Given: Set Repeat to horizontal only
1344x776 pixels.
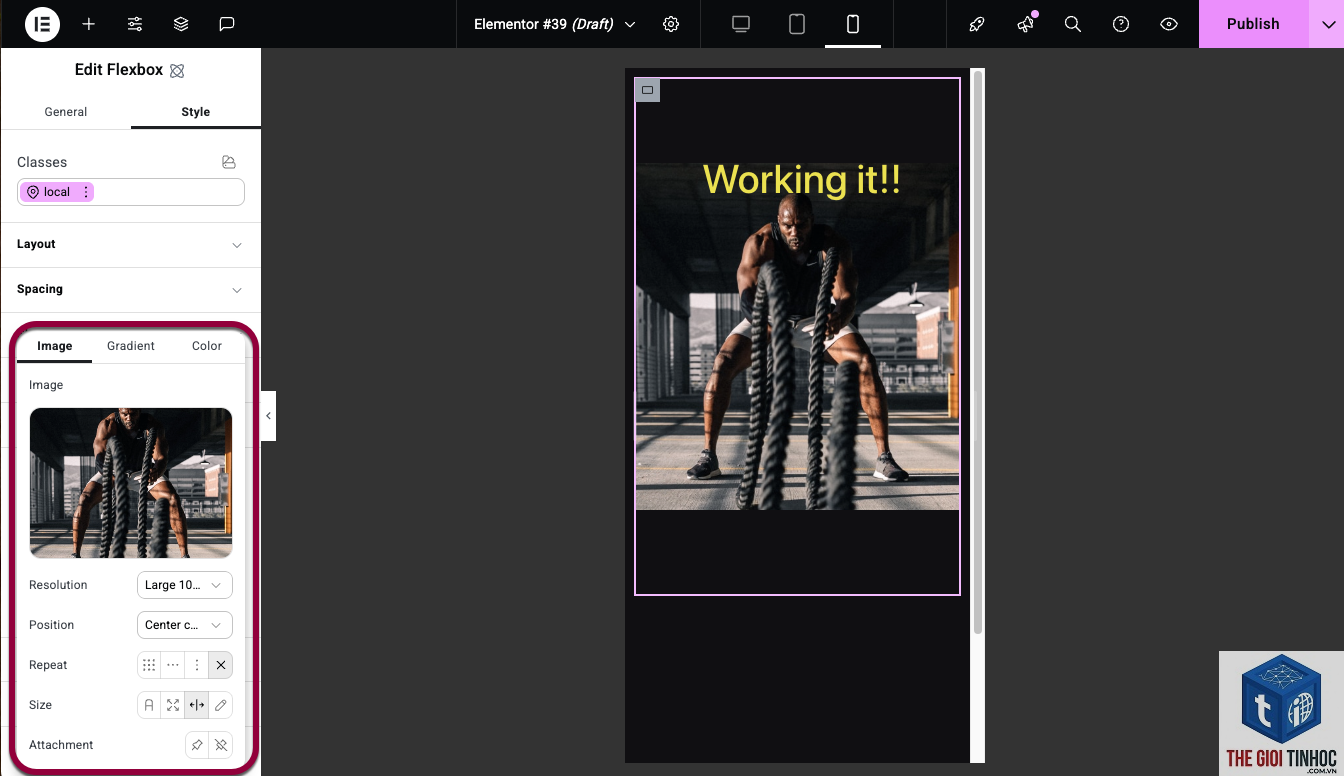Looking at the screenshot, I should [173, 665].
